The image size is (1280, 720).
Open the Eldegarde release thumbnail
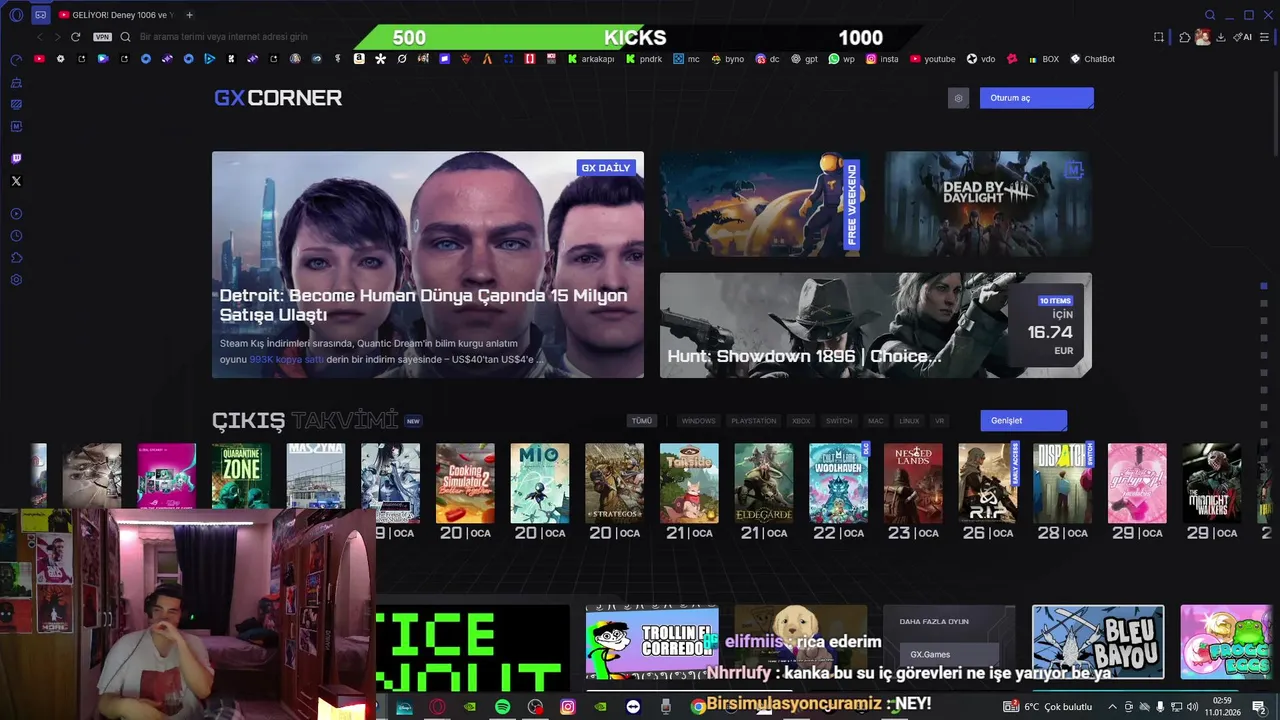pyautogui.click(x=764, y=483)
